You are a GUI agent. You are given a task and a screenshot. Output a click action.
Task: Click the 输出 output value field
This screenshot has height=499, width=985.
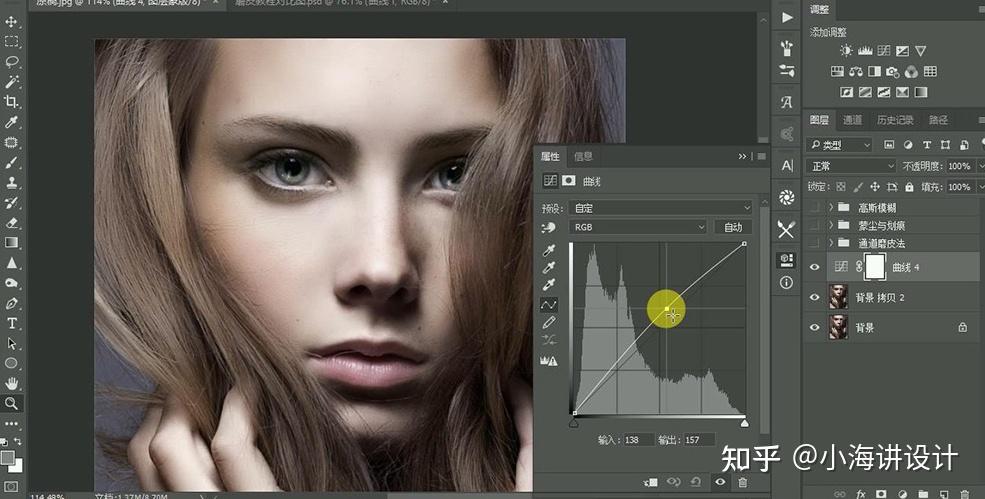(x=699, y=440)
